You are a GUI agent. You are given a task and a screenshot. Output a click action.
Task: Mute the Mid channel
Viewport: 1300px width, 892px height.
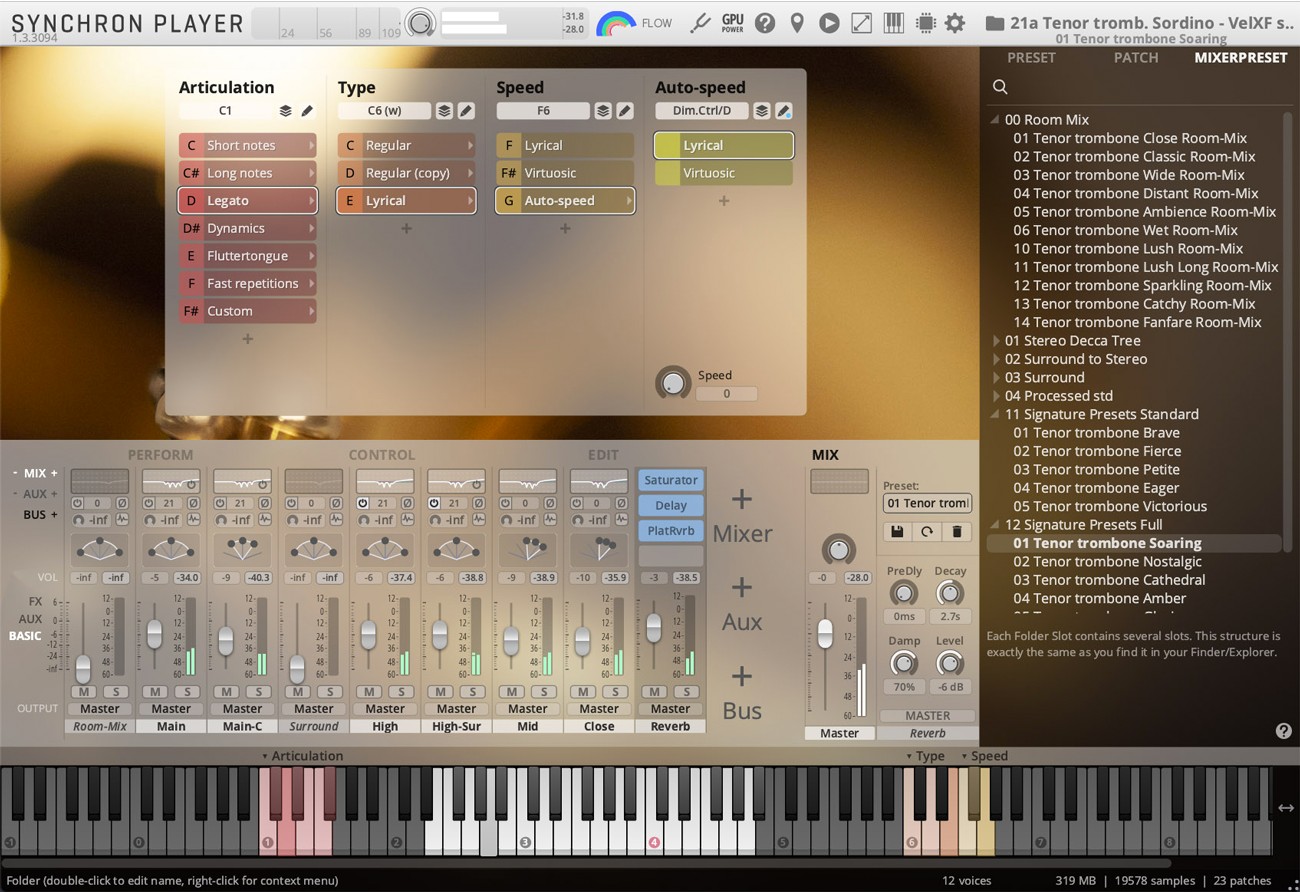click(x=512, y=692)
